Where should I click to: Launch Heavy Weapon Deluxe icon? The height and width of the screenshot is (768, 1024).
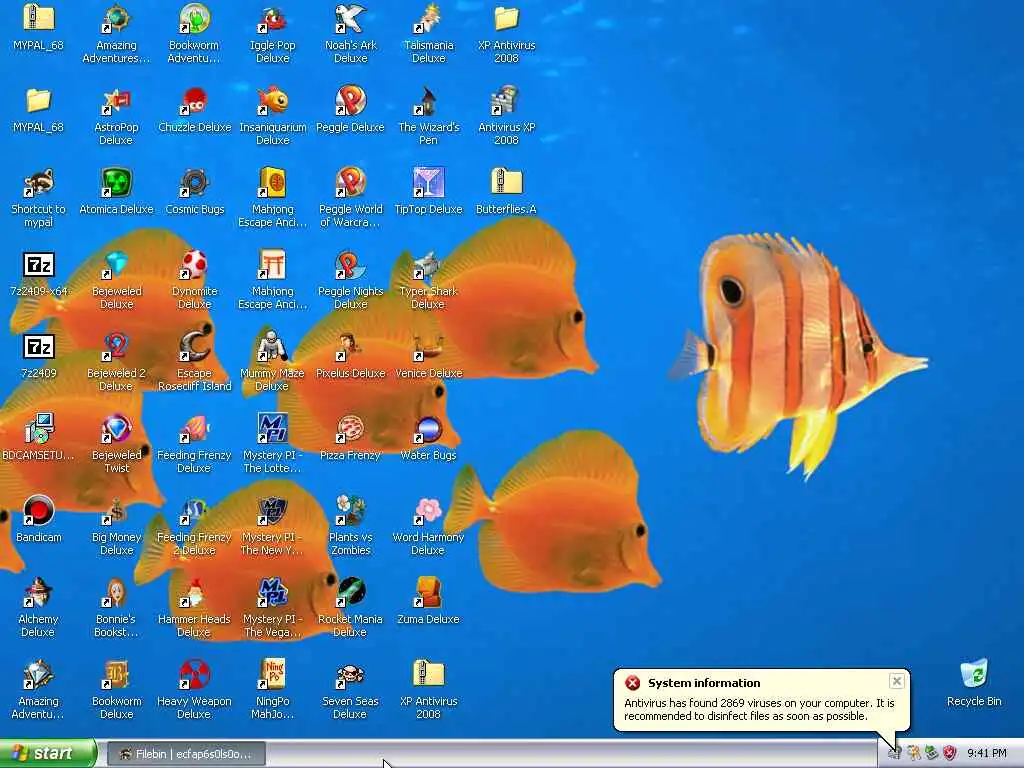pyautogui.click(x=194, y=675)
